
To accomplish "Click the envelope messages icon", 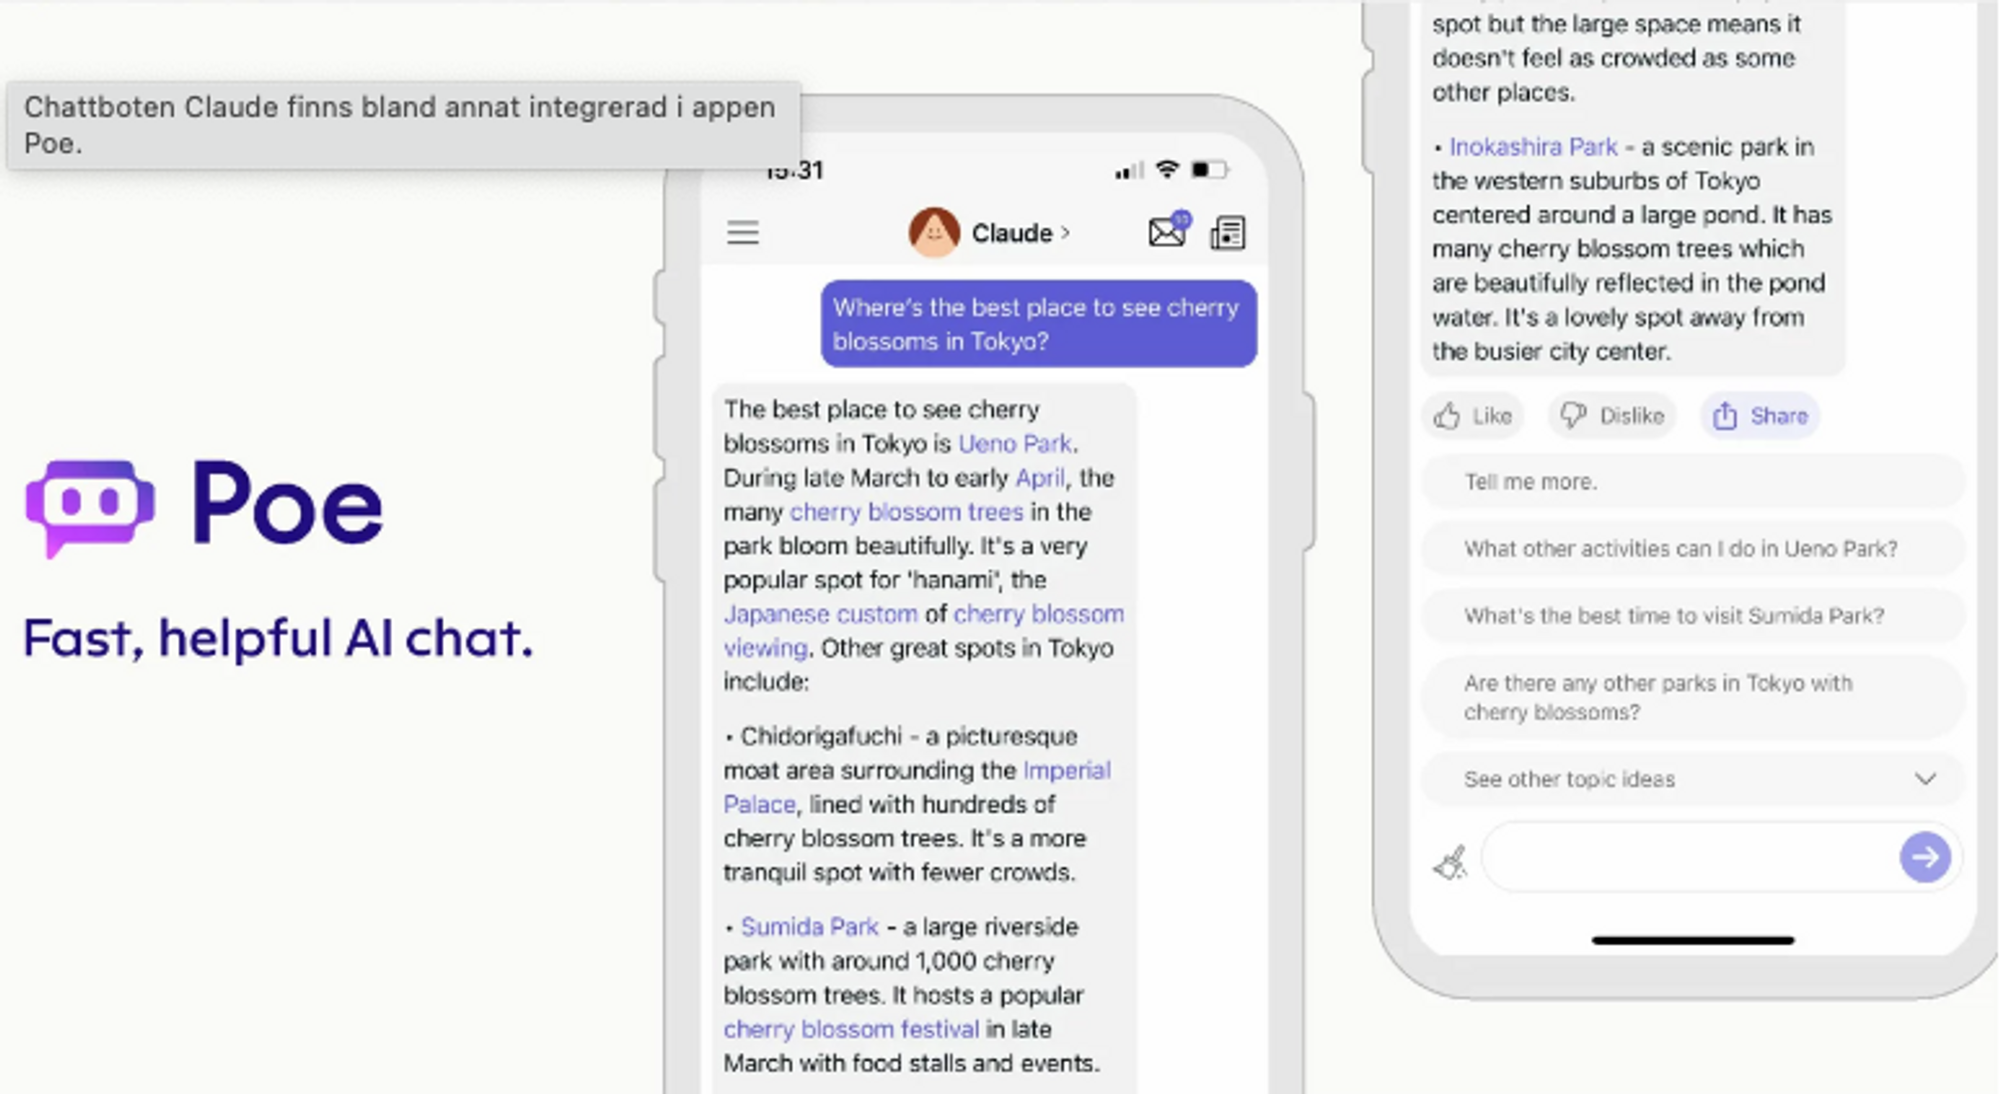I will tap(1168, 230).
